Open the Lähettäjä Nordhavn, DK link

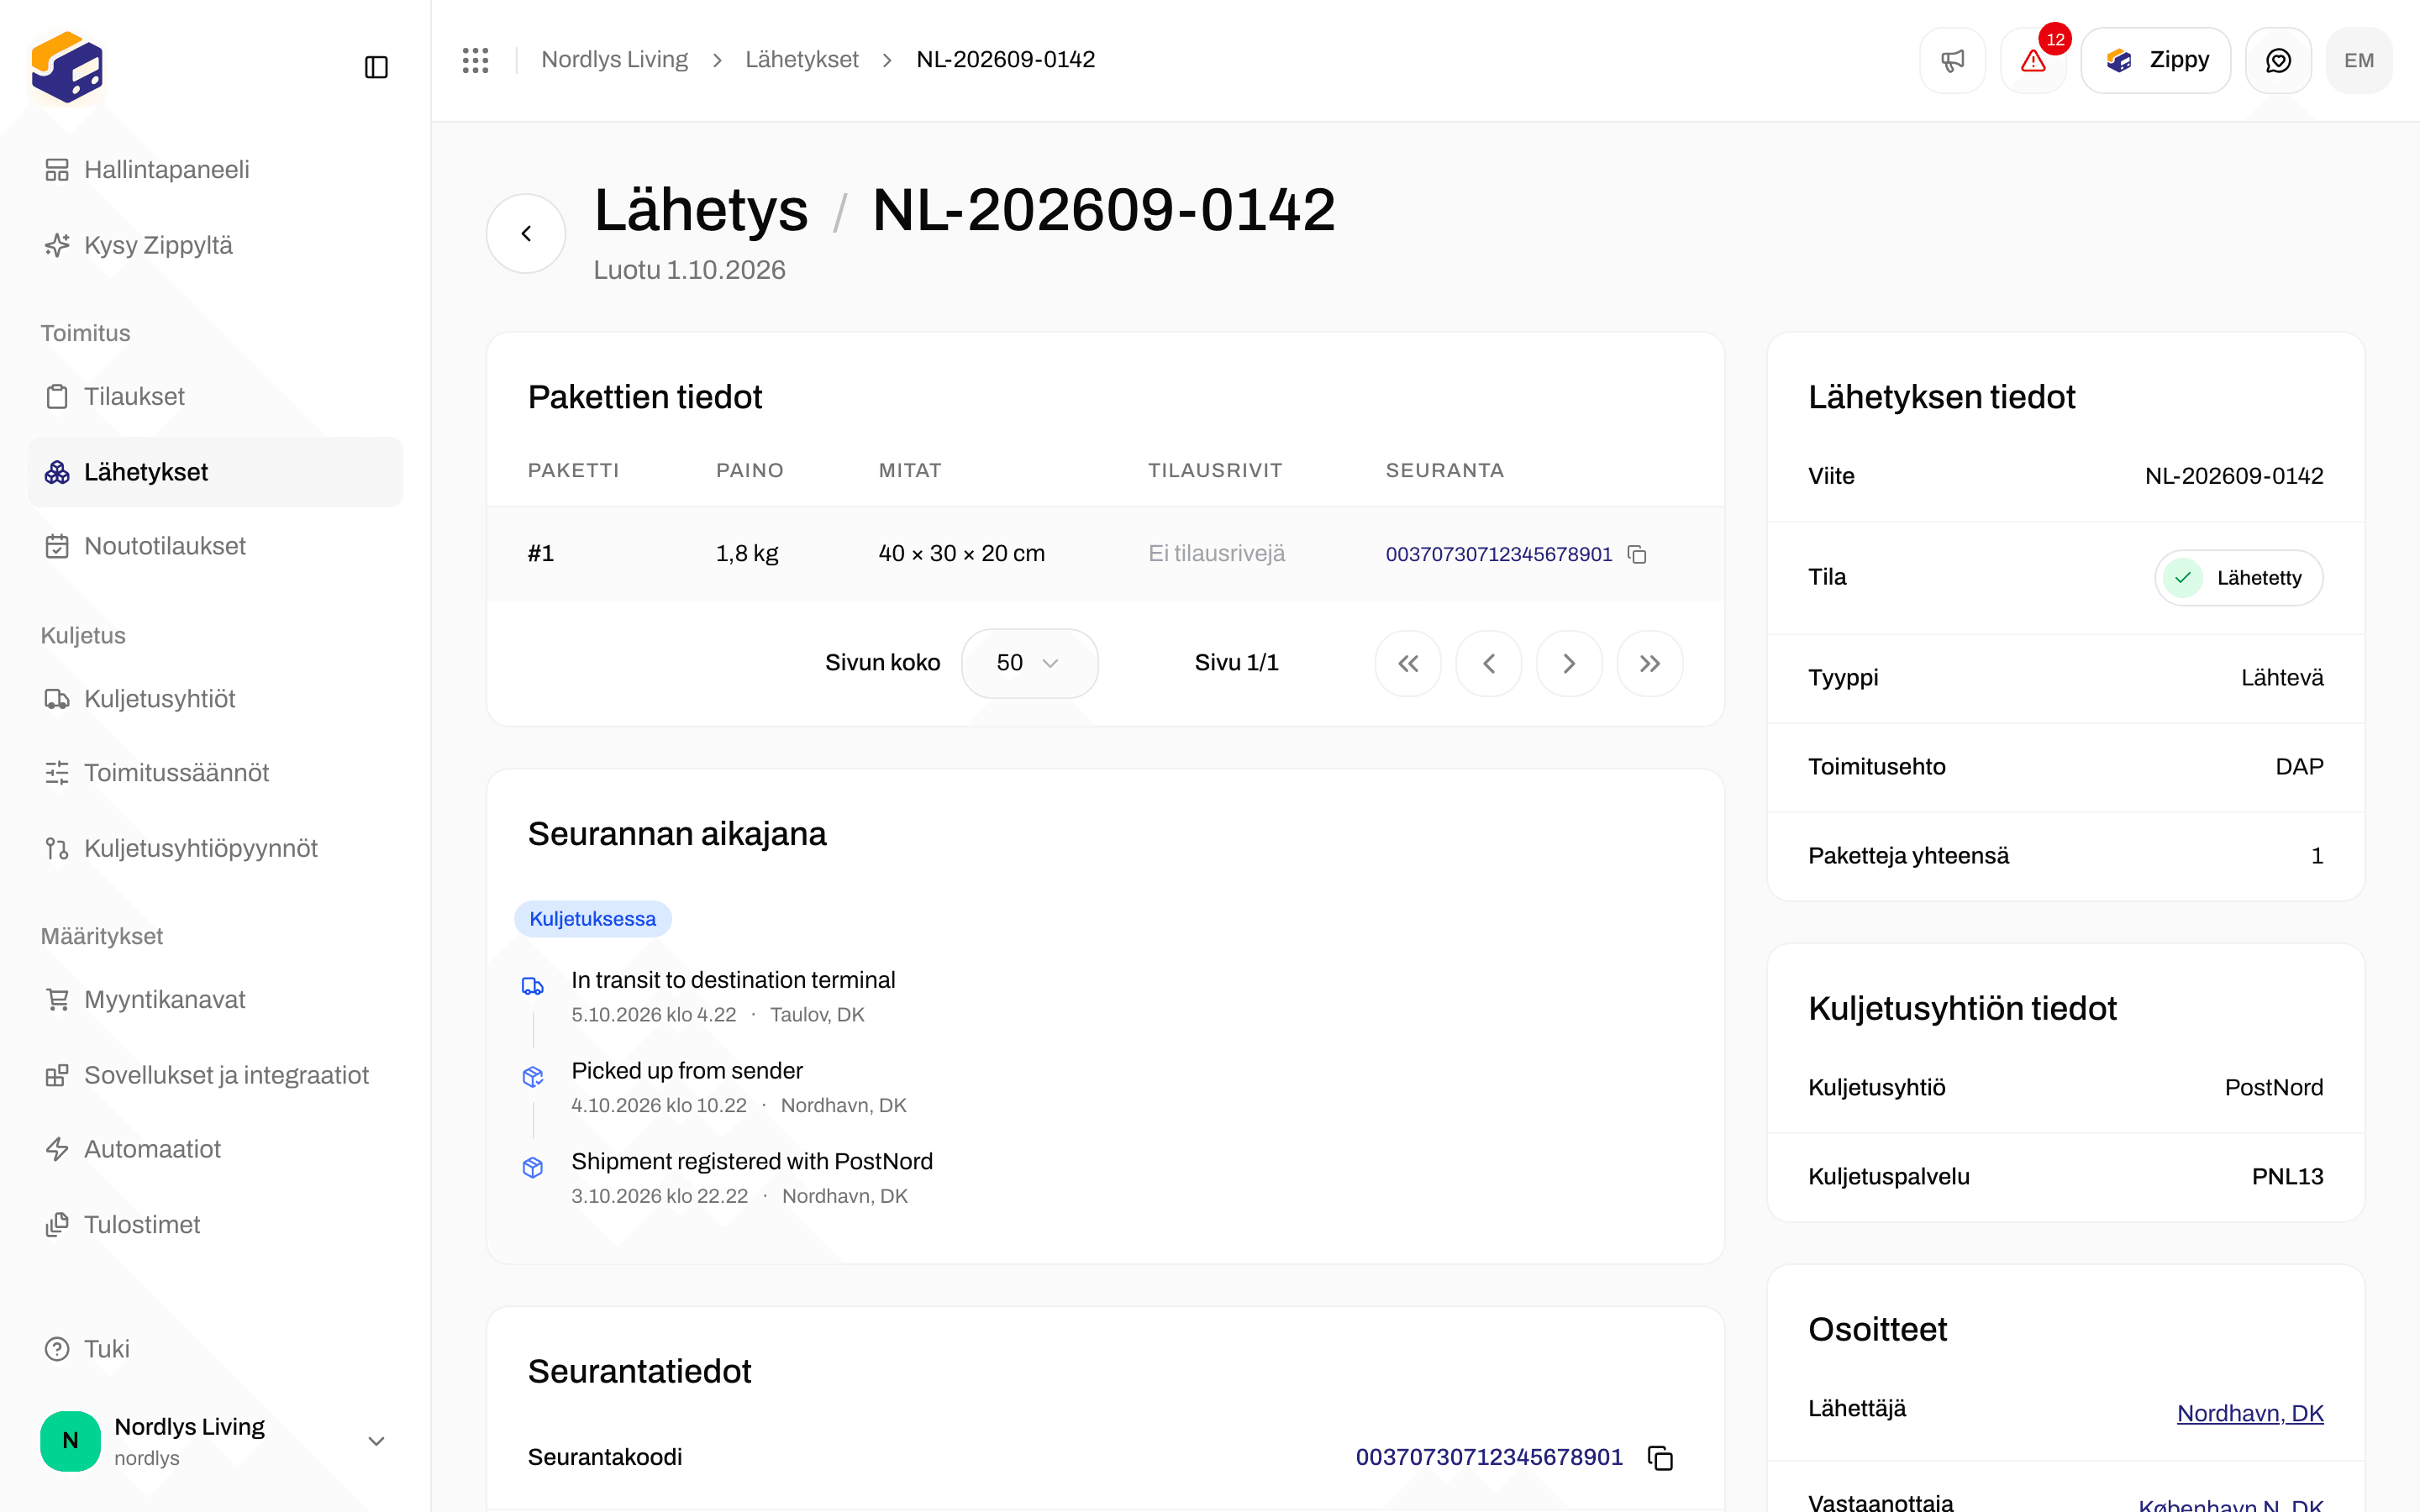coord(2250,1413)
